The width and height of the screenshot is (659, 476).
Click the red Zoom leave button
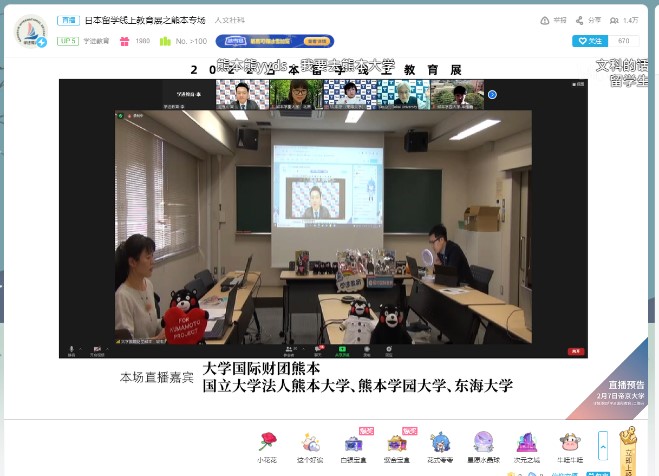click(576, 351)
